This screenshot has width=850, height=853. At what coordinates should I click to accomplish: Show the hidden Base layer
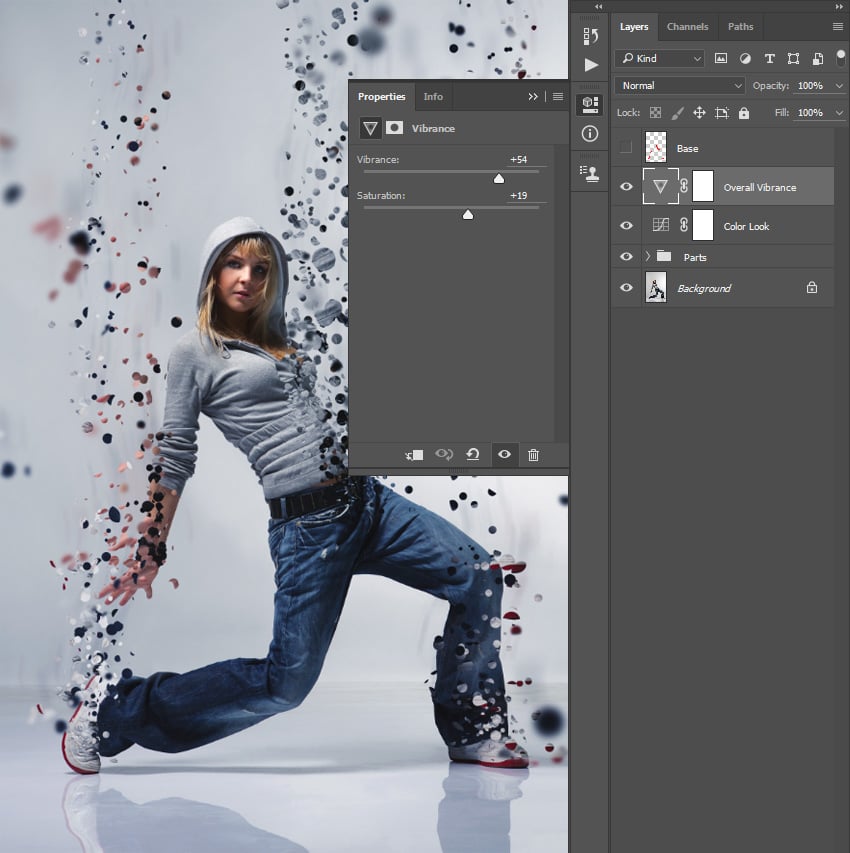click(x=626, y=148)
